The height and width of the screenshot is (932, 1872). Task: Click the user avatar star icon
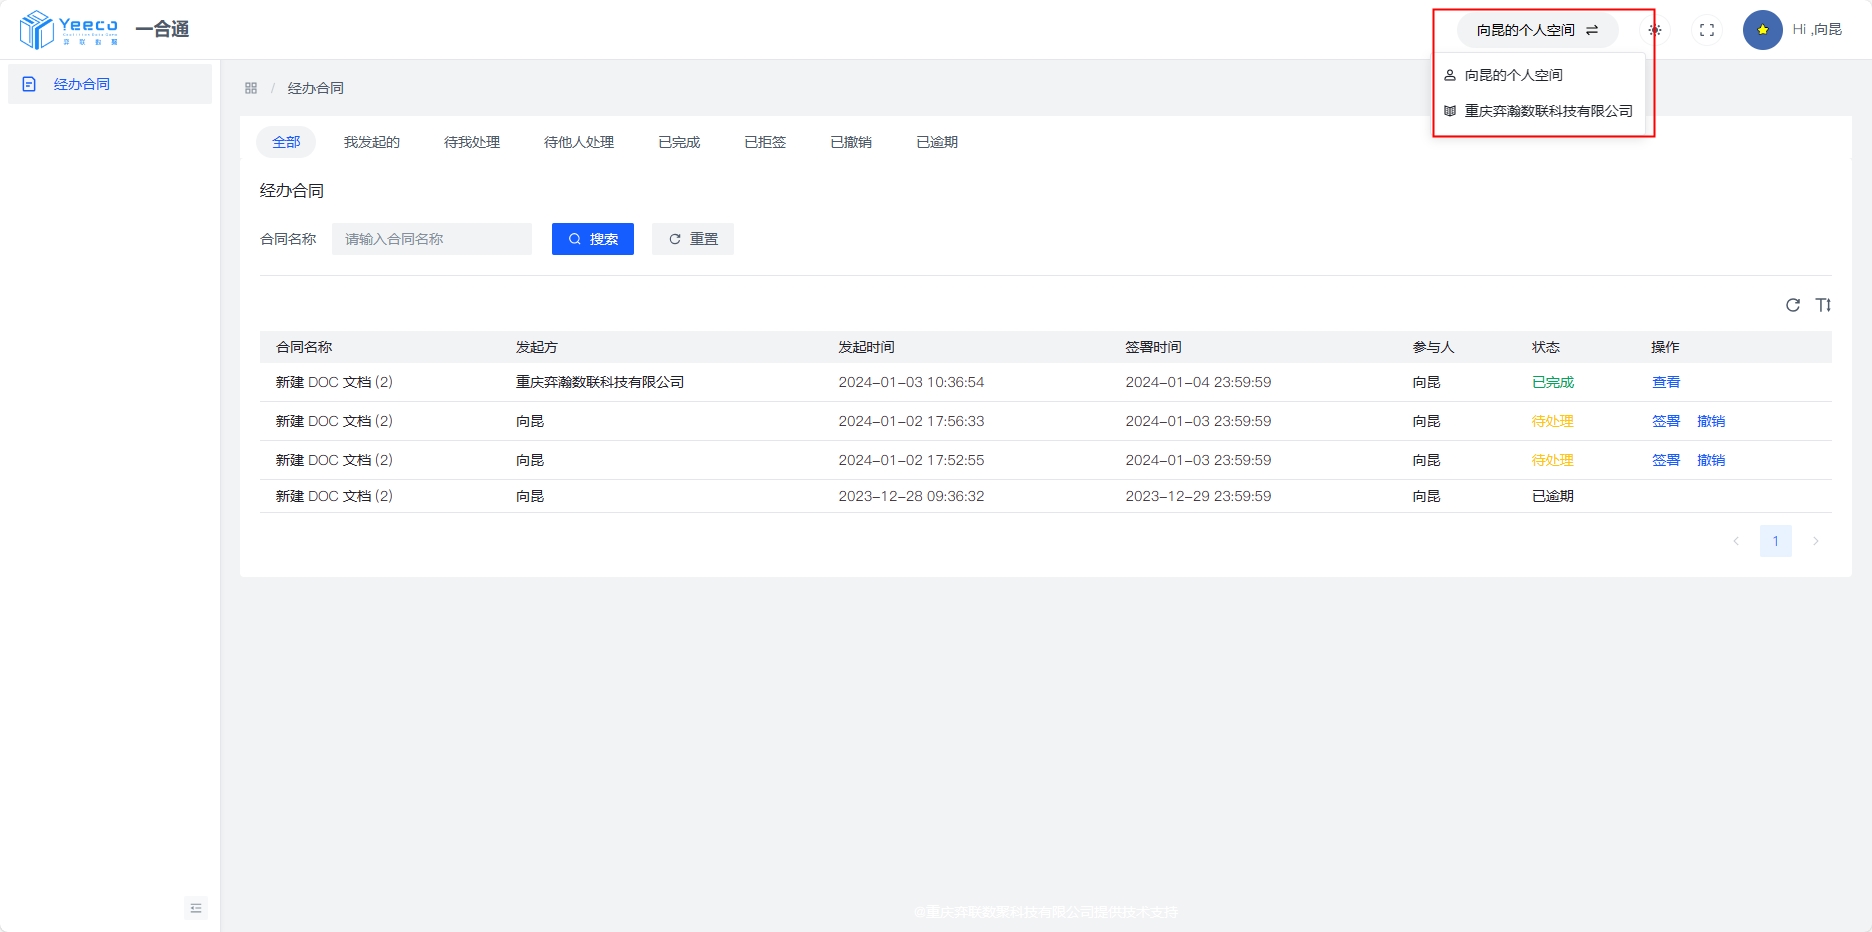(1762, 30)
